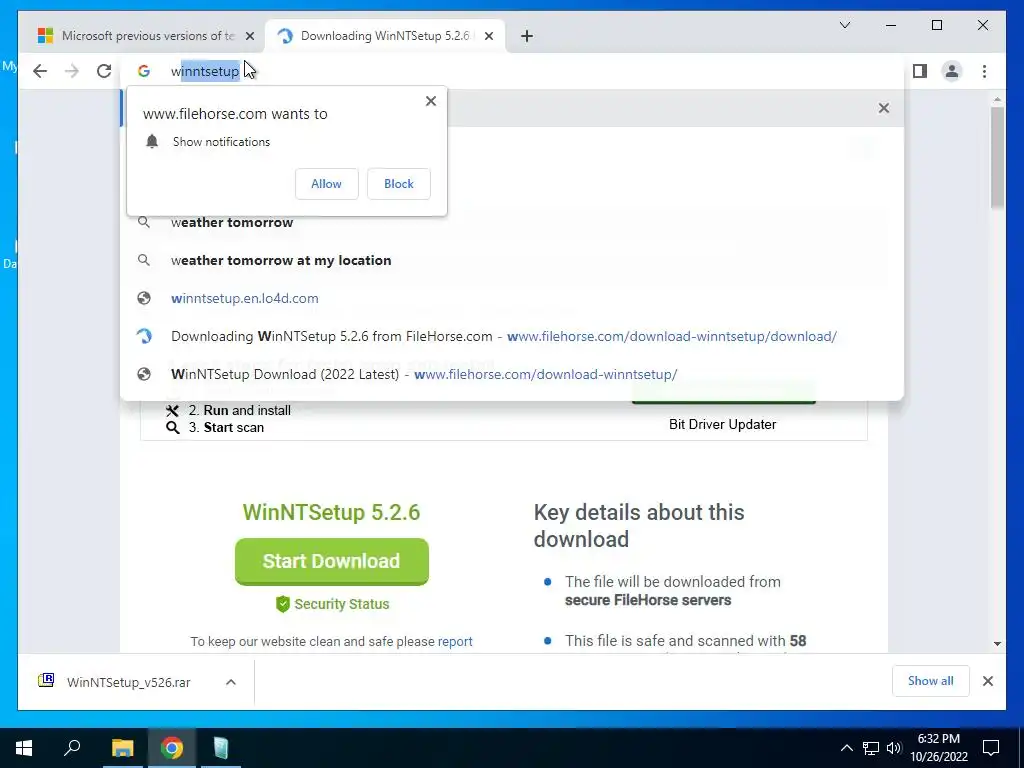Click the tools icon beside Run and install

coord(172,411)
